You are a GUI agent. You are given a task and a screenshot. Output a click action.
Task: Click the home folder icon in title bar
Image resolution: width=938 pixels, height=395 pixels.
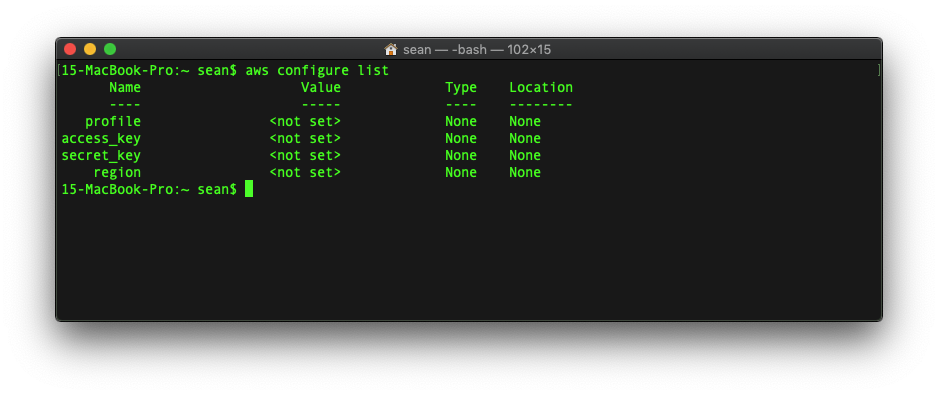coord(391,49)
